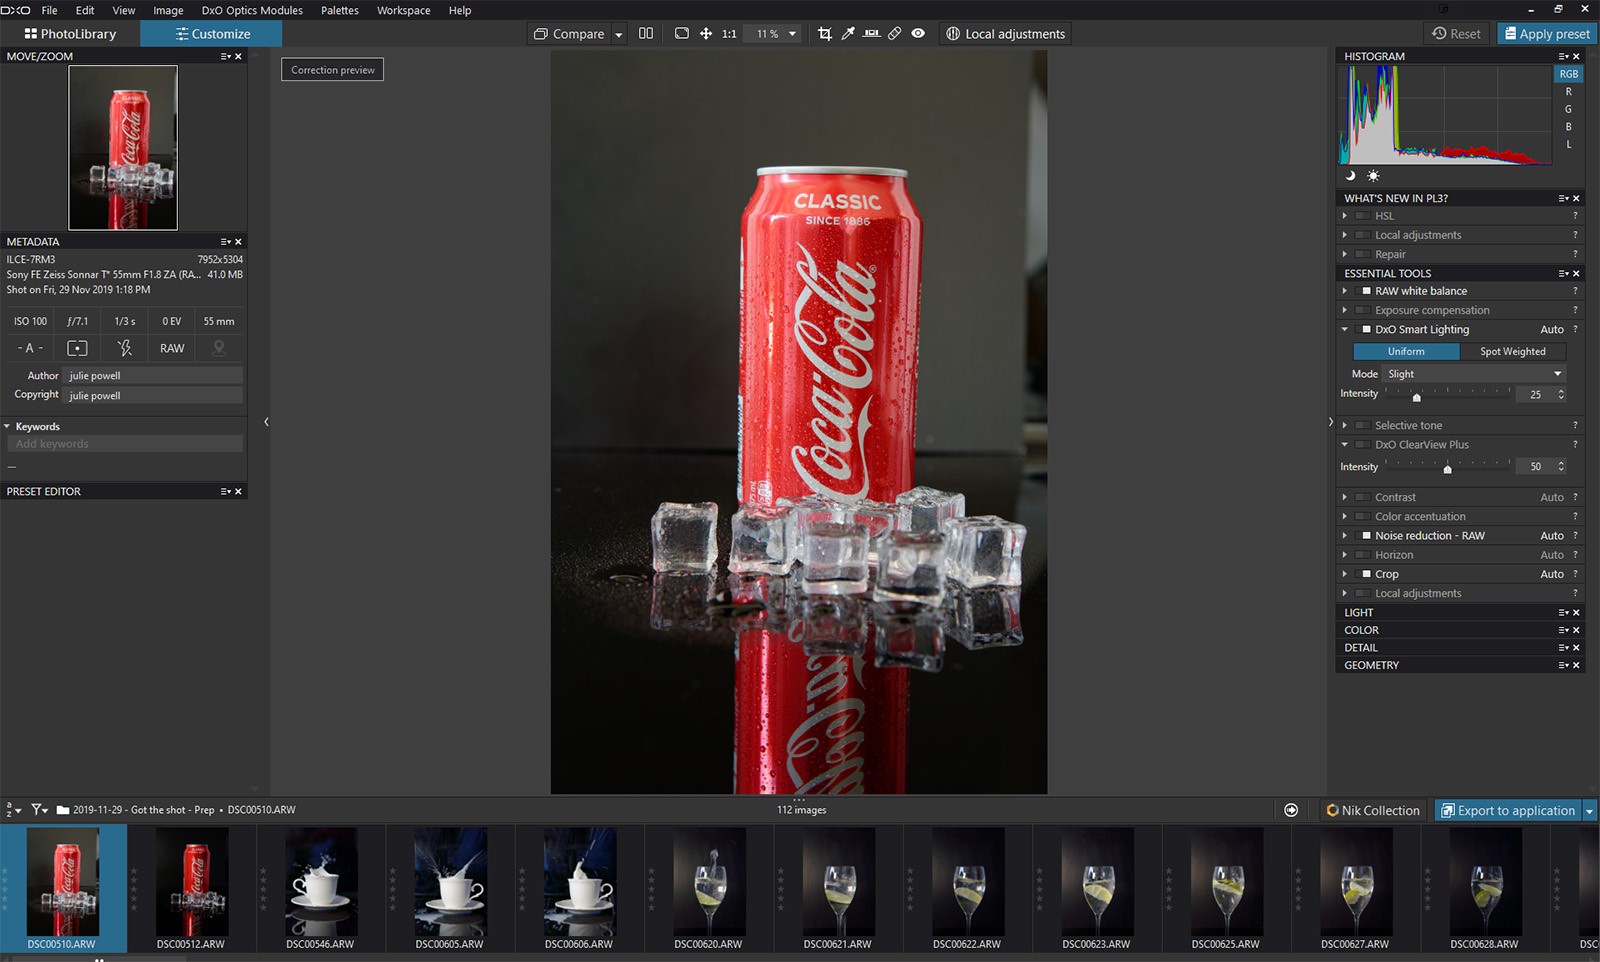Open the zoom percentage dropdown
Image resolution: width=1600 pixels, height=962 pixels.
[x=792, y=34]
